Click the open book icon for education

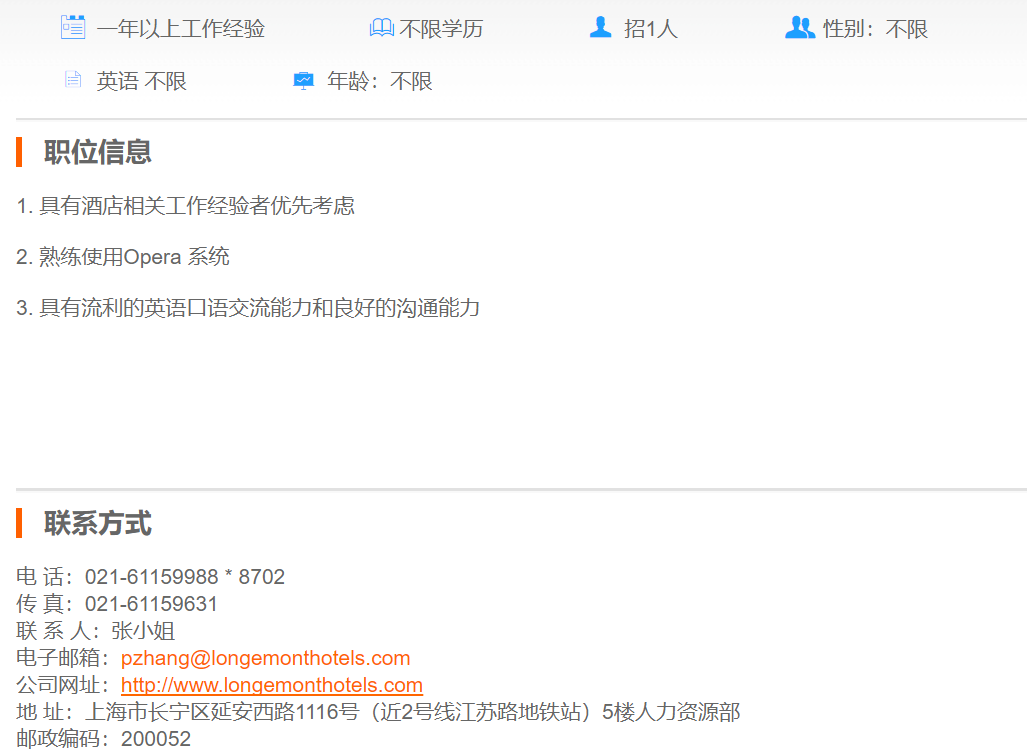[x=381, y=28]
